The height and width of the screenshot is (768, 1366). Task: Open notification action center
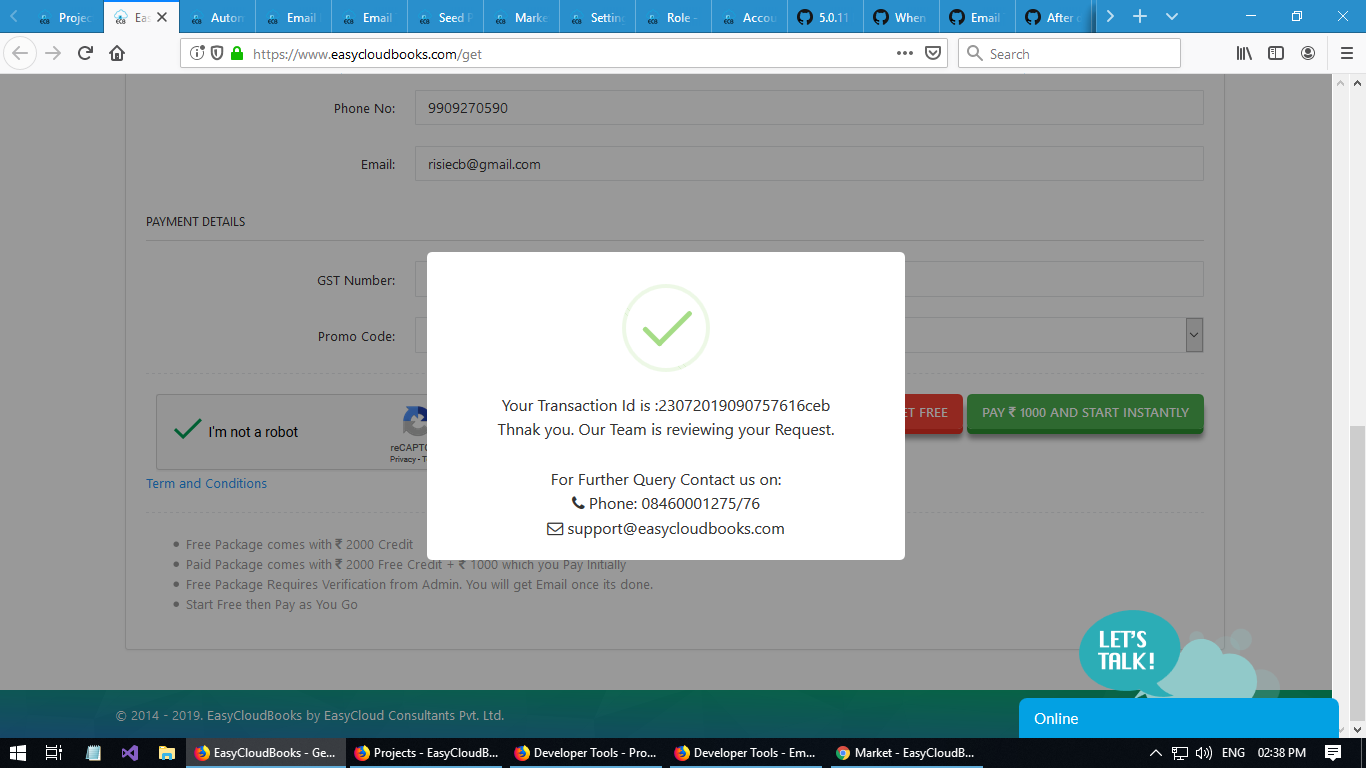coord(1333,752)
